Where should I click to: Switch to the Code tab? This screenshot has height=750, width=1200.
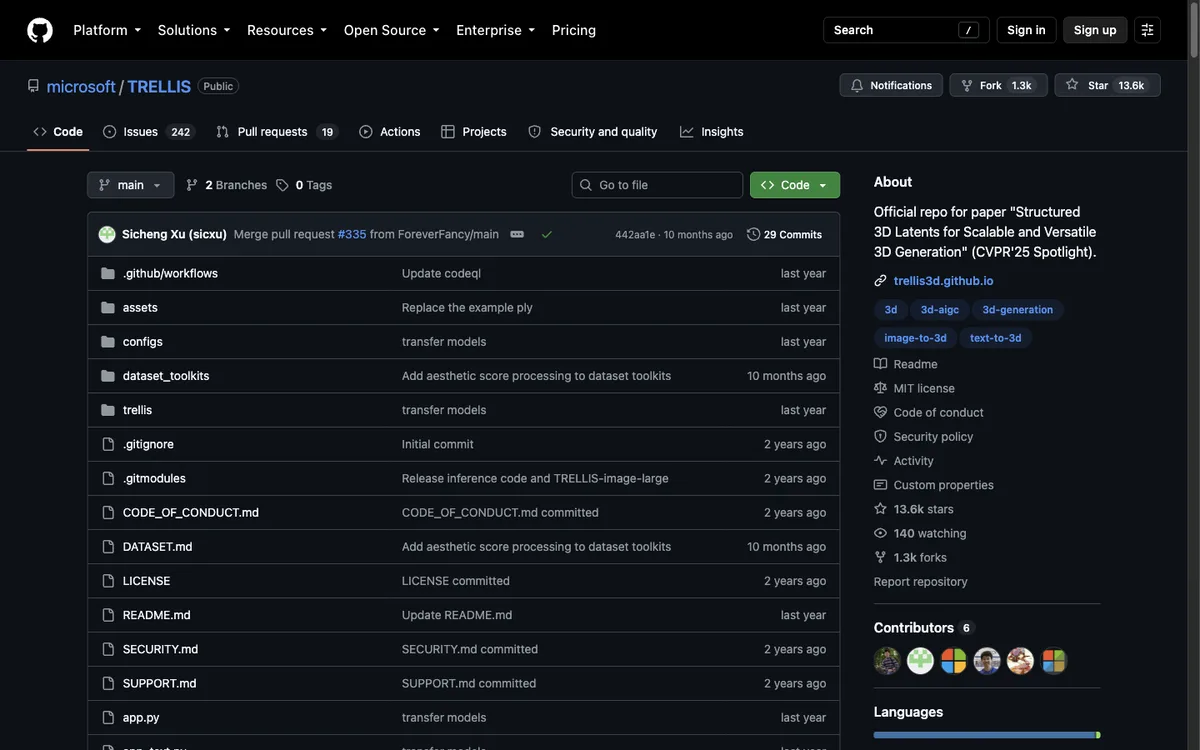click(x=58, y=132)
